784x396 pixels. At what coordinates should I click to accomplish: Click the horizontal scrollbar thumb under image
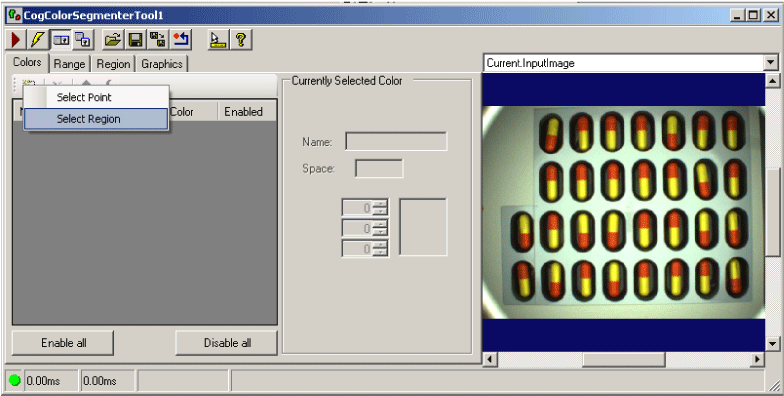point(624,359)
